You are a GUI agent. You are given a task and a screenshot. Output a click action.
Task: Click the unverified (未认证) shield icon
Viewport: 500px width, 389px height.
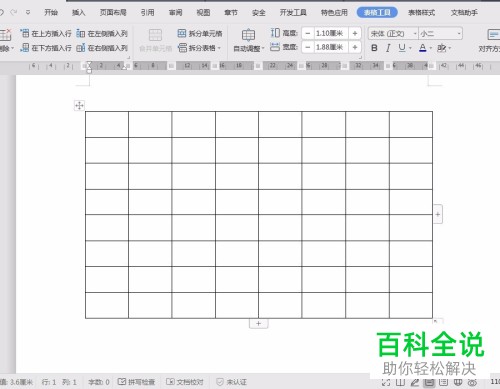[x=220, y=382]
